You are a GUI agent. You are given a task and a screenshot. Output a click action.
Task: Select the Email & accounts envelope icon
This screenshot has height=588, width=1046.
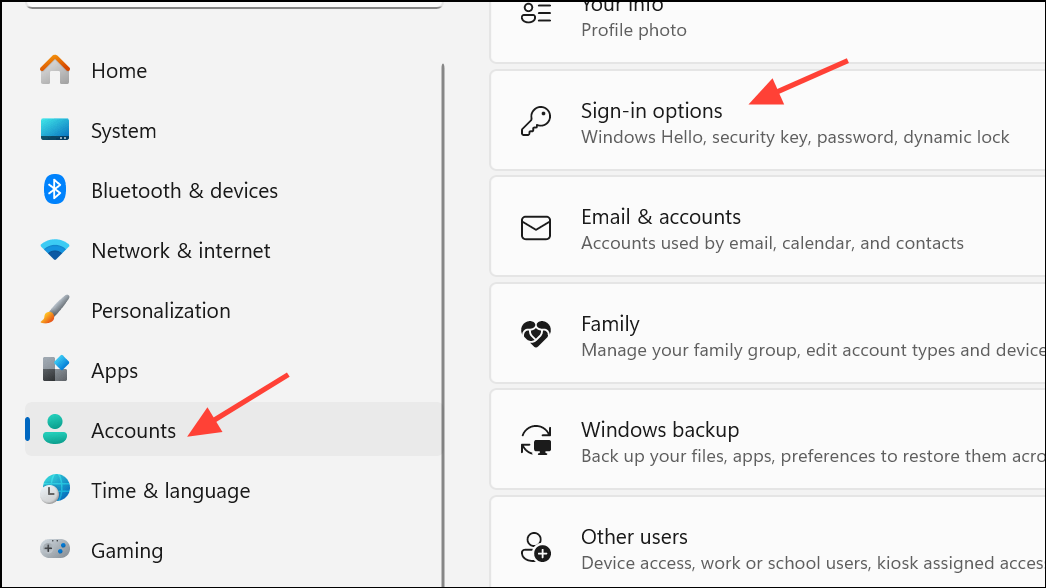pyautogui.click(x=536, y=227)
